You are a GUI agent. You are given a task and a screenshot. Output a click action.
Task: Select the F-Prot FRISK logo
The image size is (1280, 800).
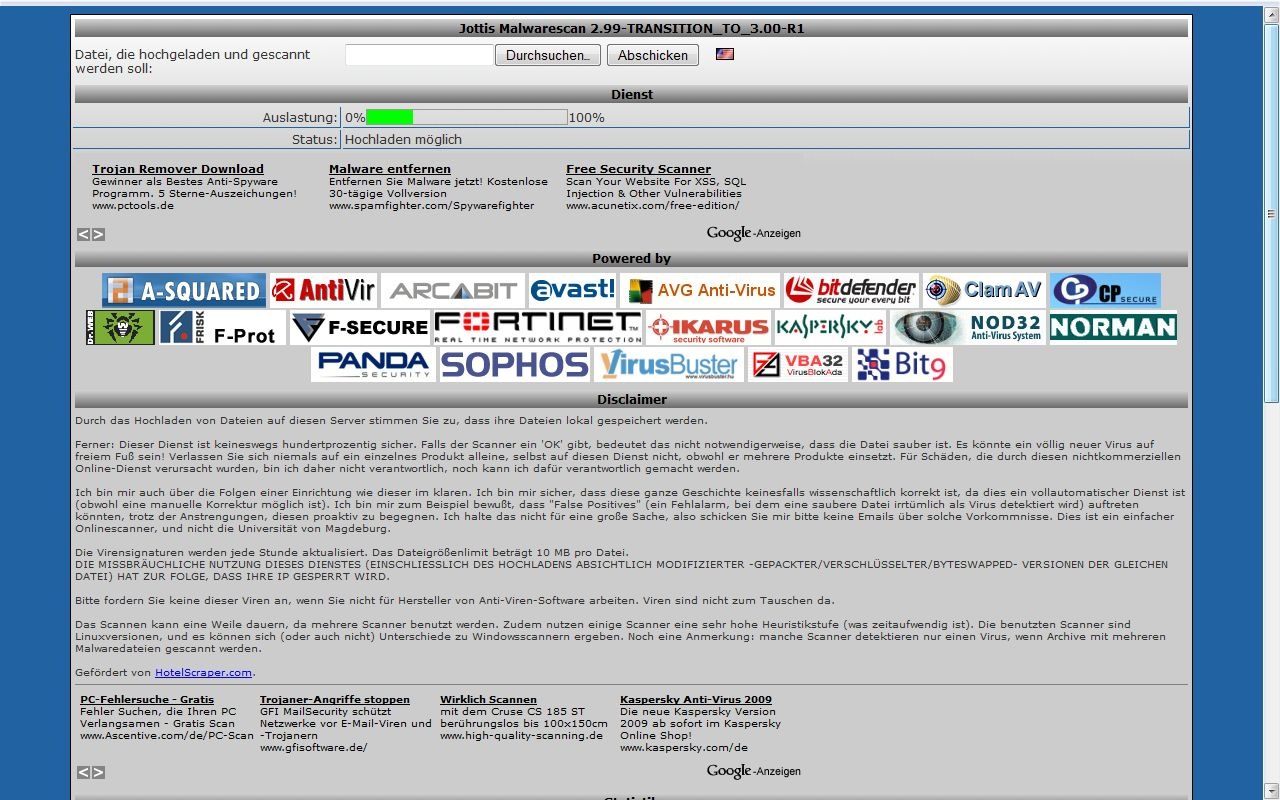(223, 327)
